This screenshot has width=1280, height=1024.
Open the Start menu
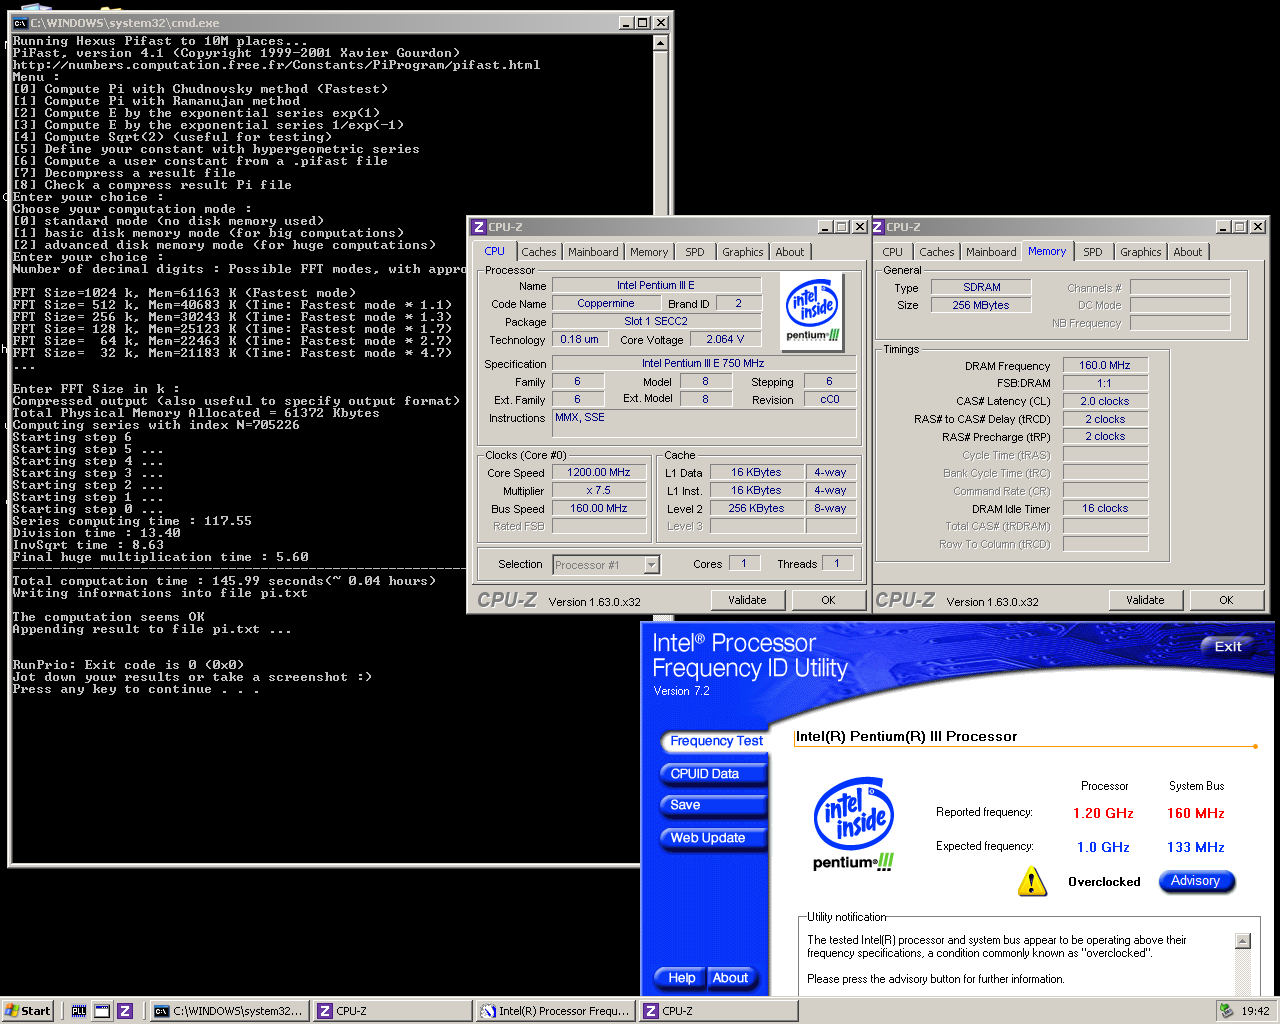click(28, 1011)
